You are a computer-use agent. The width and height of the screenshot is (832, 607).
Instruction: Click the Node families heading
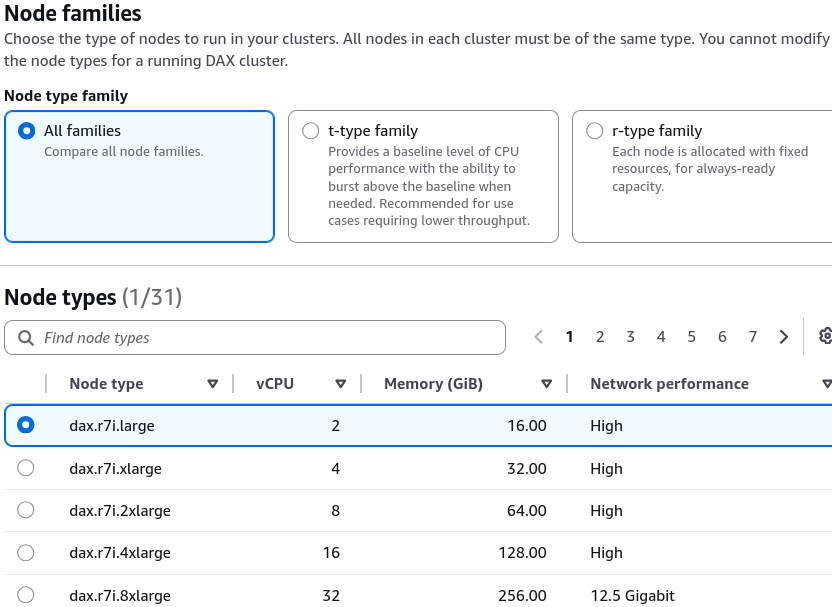click(x=73, y=13)
